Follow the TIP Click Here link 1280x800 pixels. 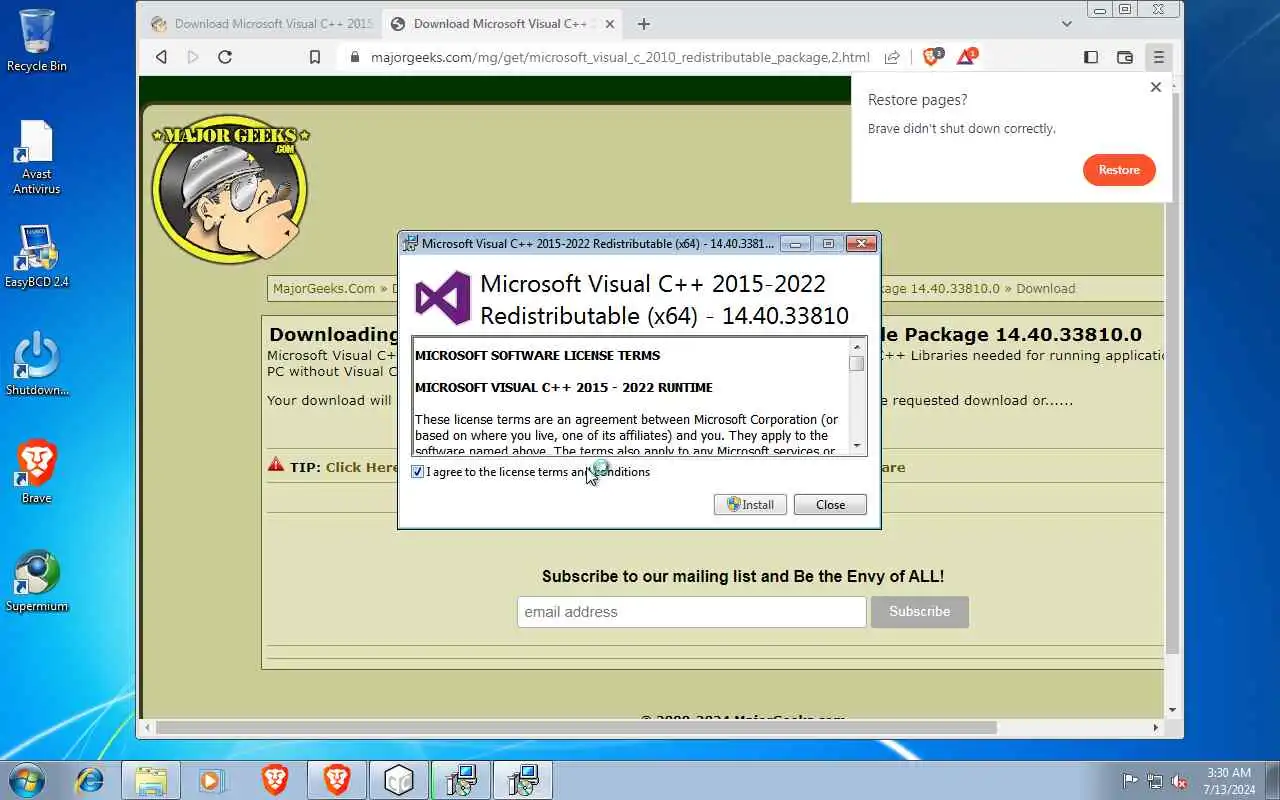[x=362, y=467]
